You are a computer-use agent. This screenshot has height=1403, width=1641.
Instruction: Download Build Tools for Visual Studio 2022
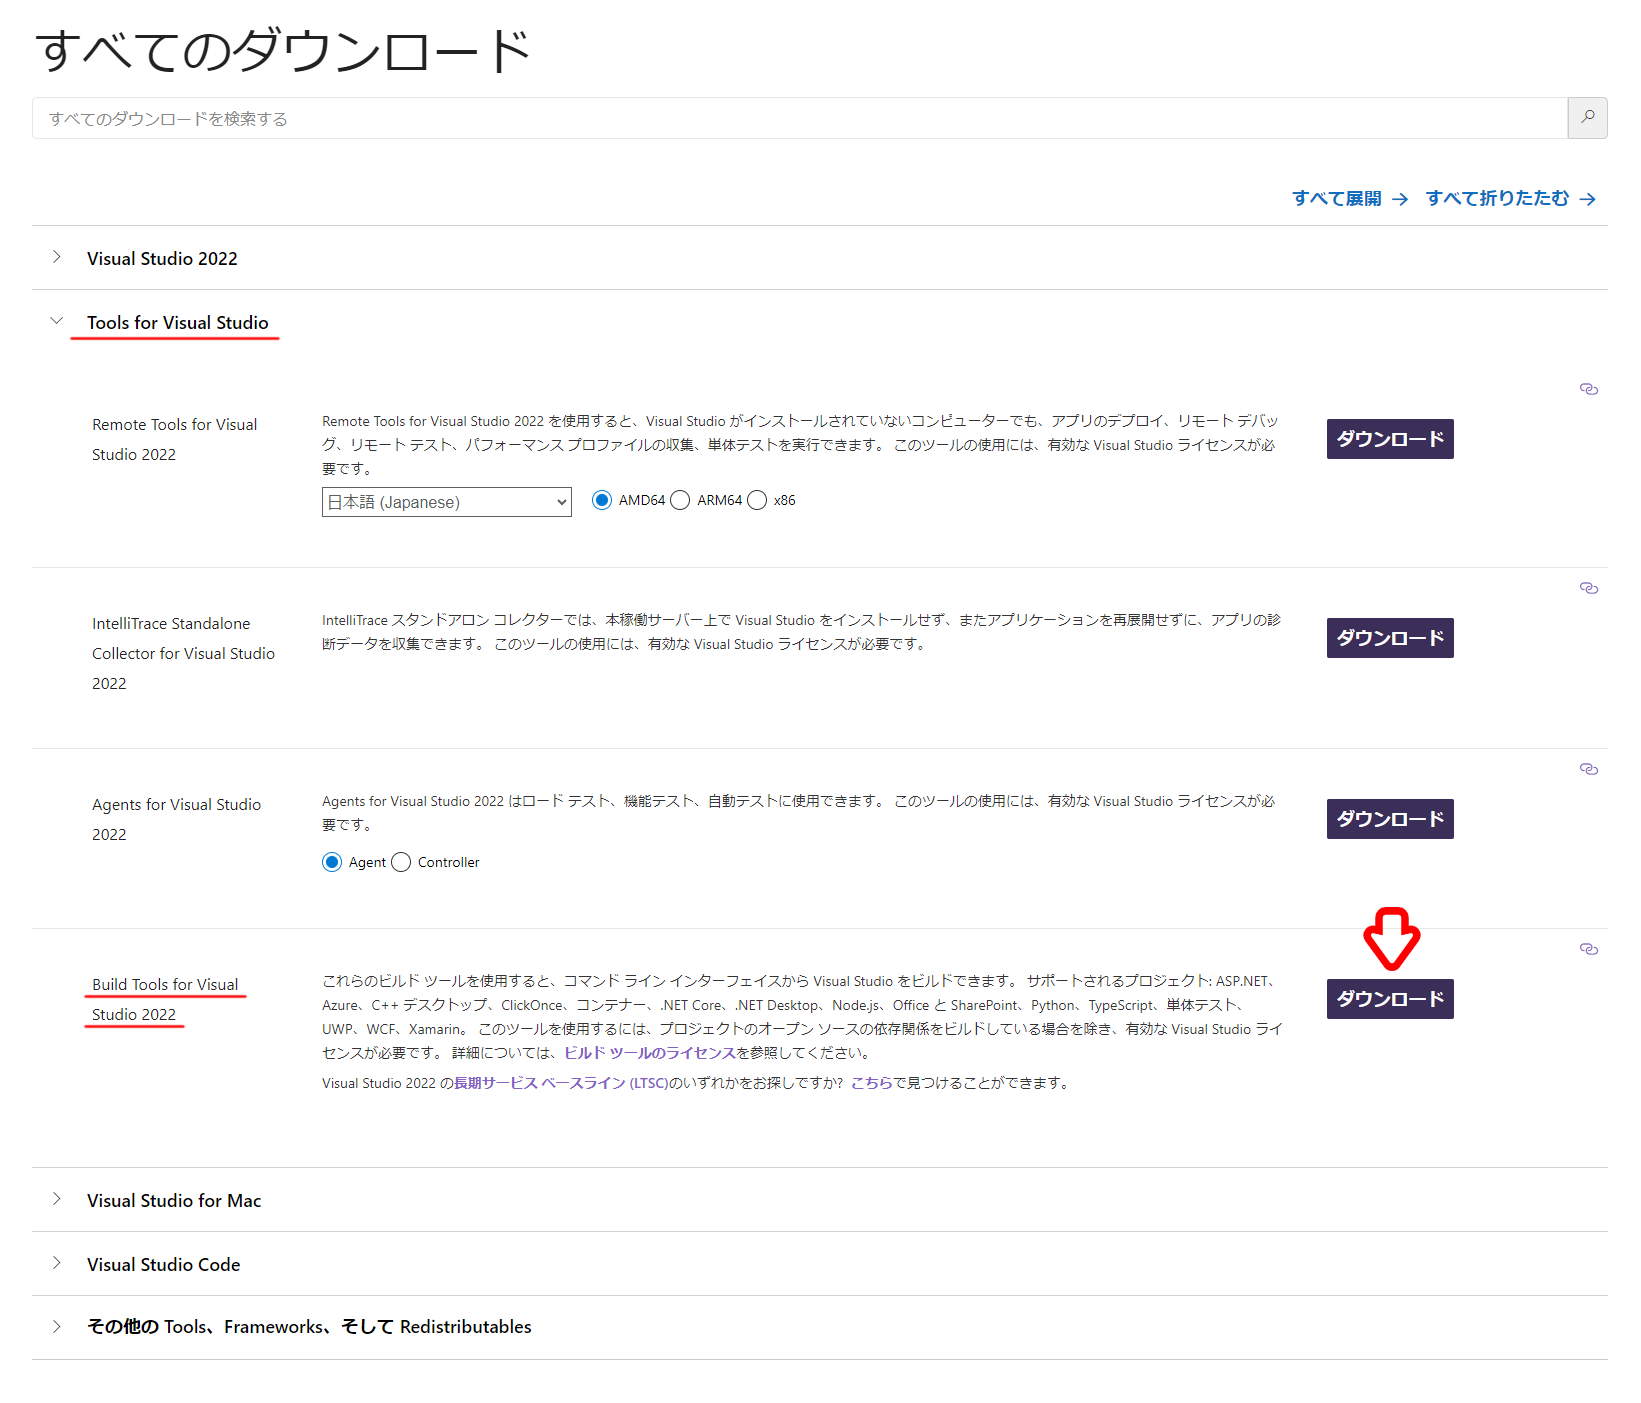[x=1389, y=998]
